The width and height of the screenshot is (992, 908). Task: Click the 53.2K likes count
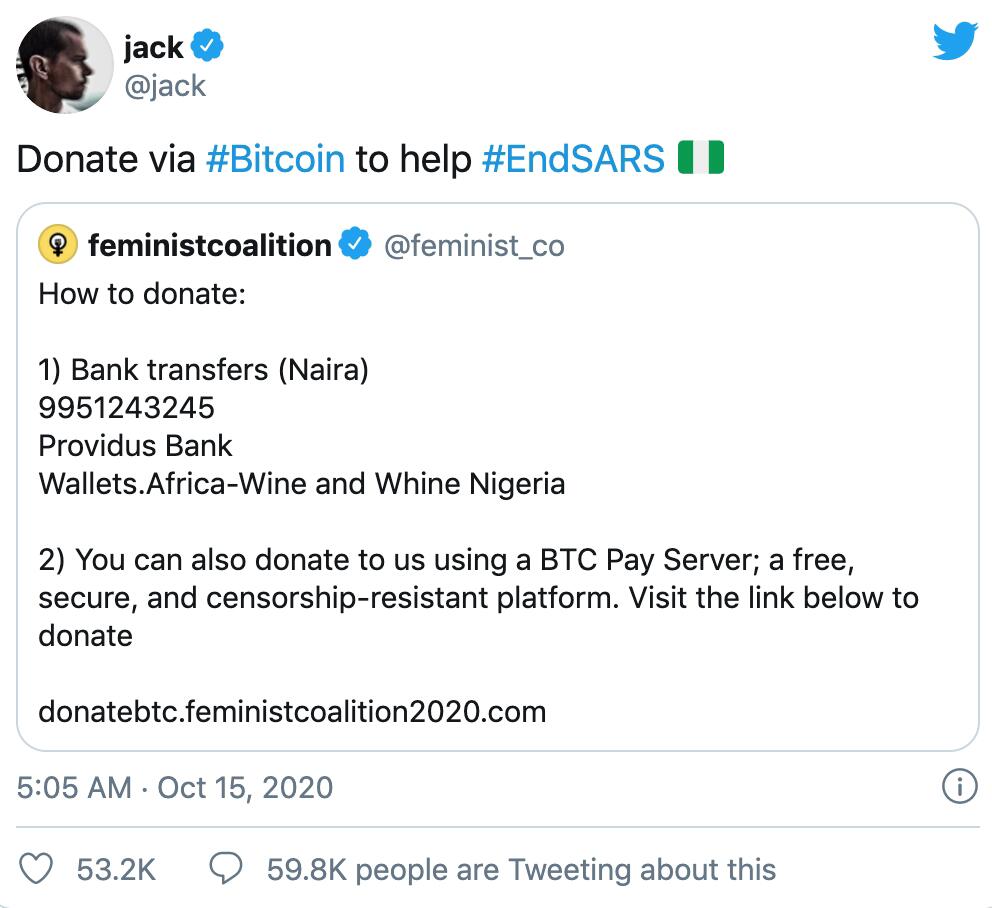tap(116, 869)
